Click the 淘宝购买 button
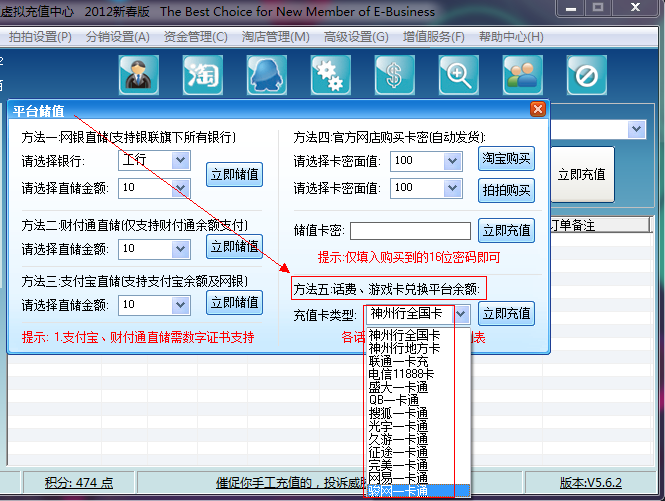 click(x=506, y=159)
